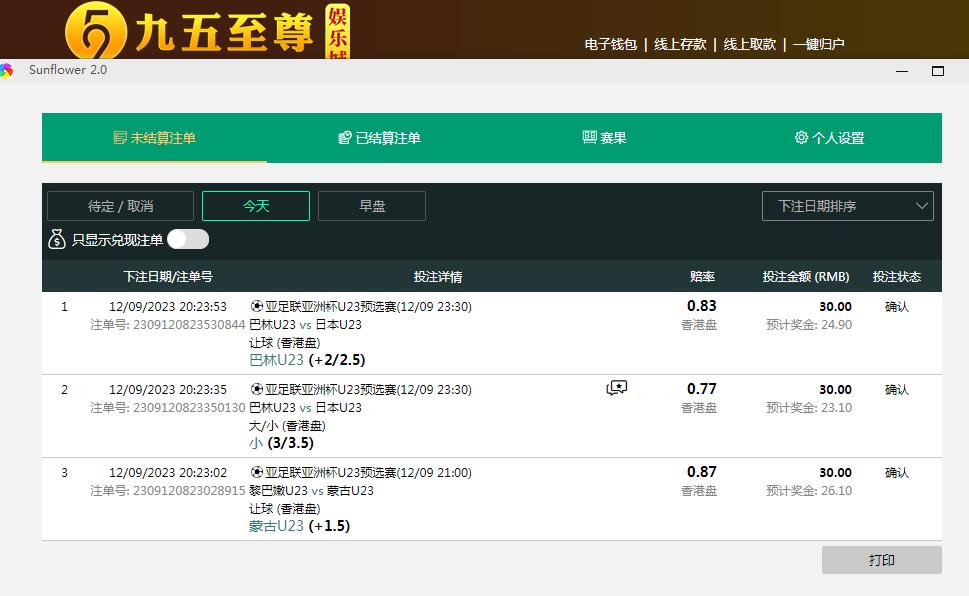This screenshot has width=969, height=596.
Task: Toggle the 只显示兑现注单 switch
Action: pyautogui.click(x=188, y=240)
